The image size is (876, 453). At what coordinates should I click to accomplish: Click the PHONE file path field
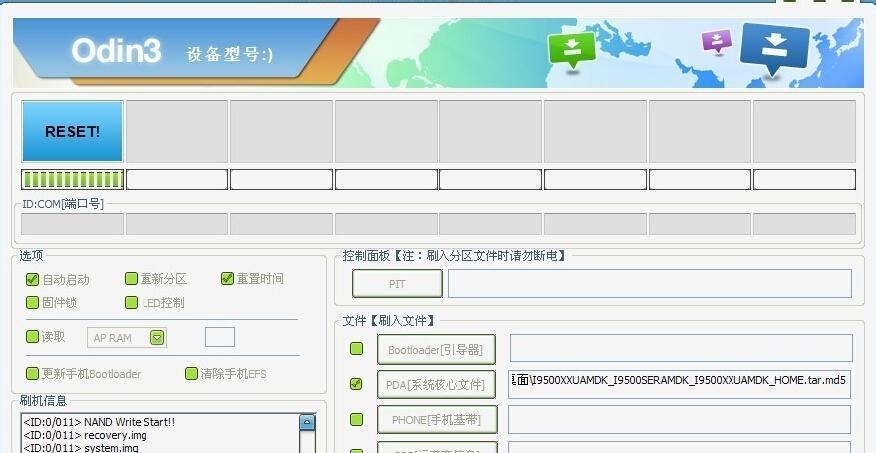[x=679, y=419]
